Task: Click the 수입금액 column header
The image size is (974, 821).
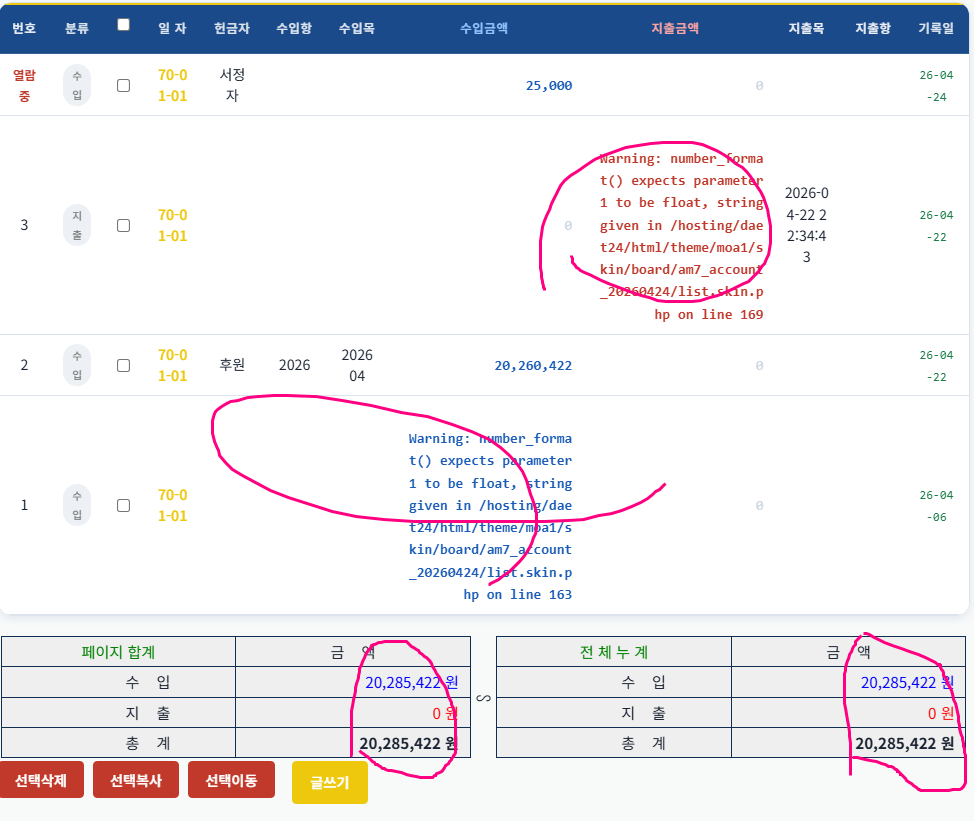Action: (x=483, y=28)
